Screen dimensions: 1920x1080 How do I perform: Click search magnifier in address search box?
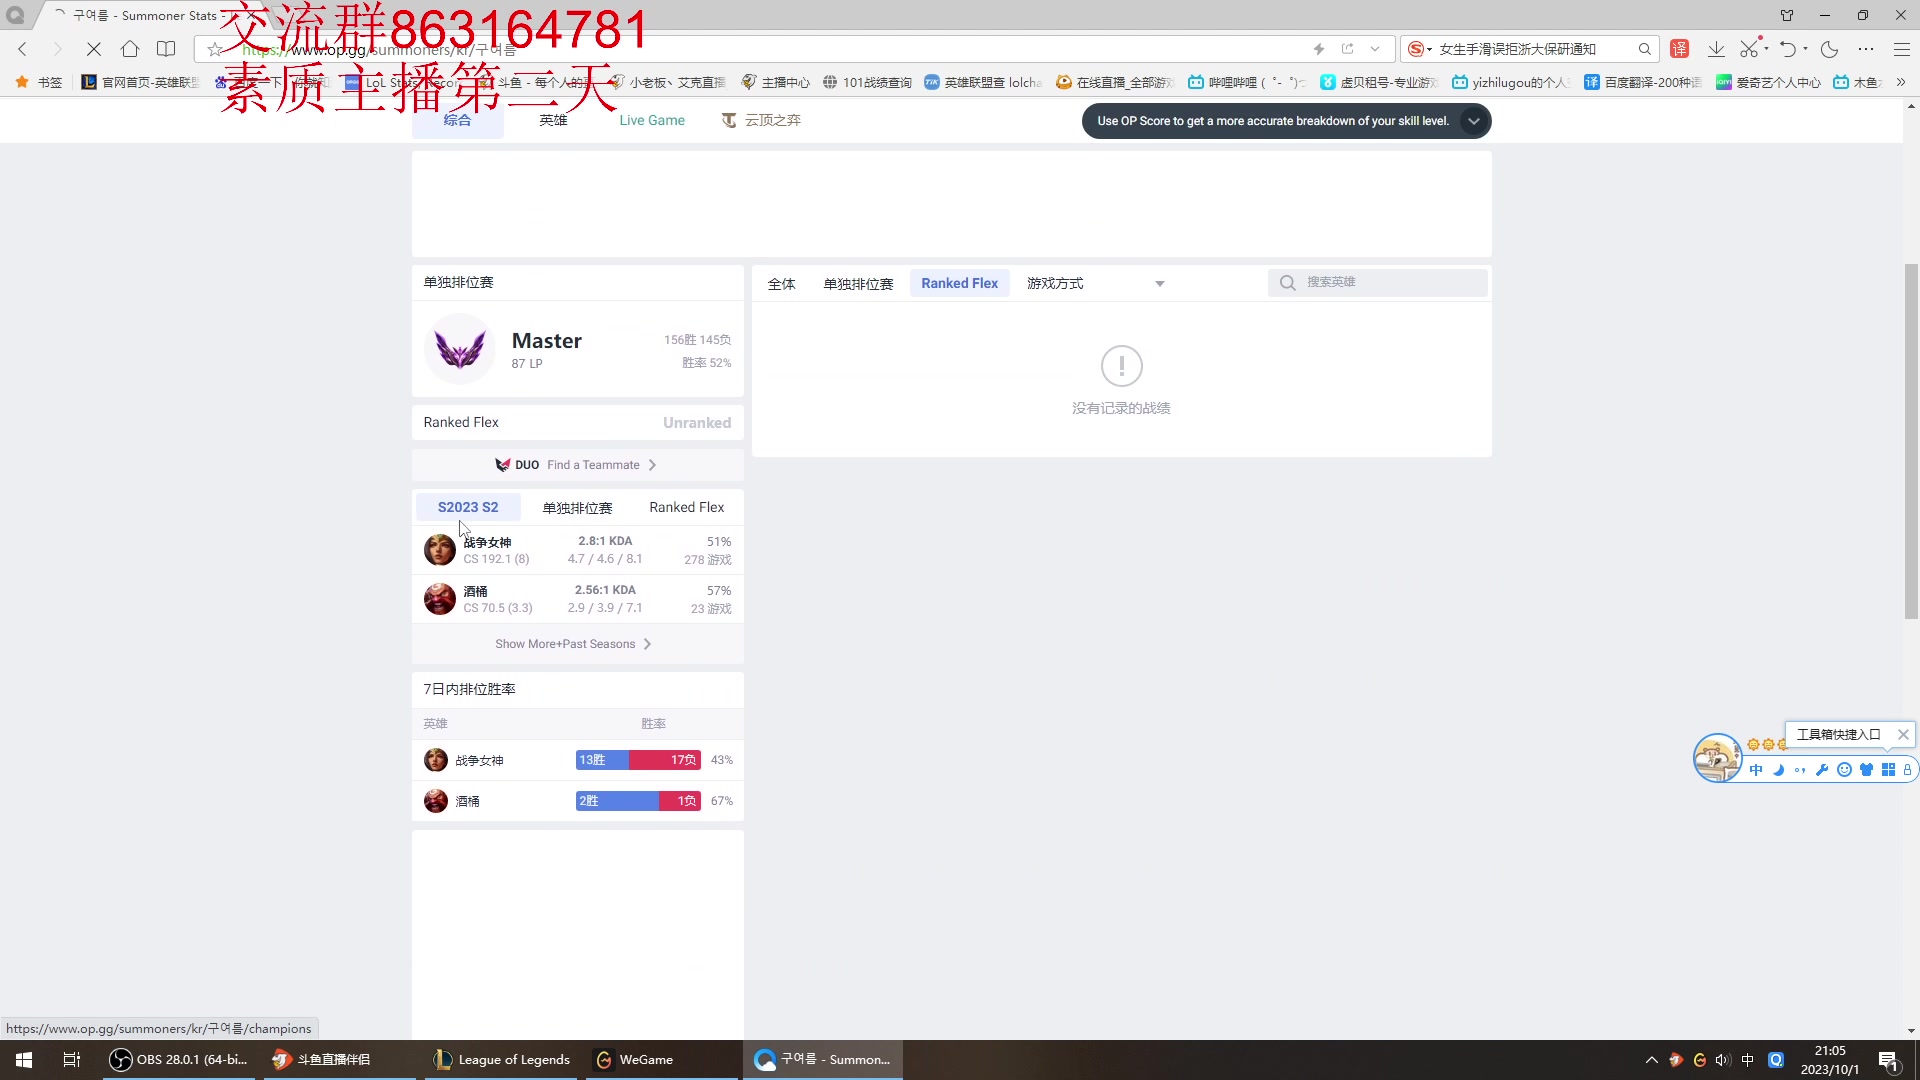1644,49
